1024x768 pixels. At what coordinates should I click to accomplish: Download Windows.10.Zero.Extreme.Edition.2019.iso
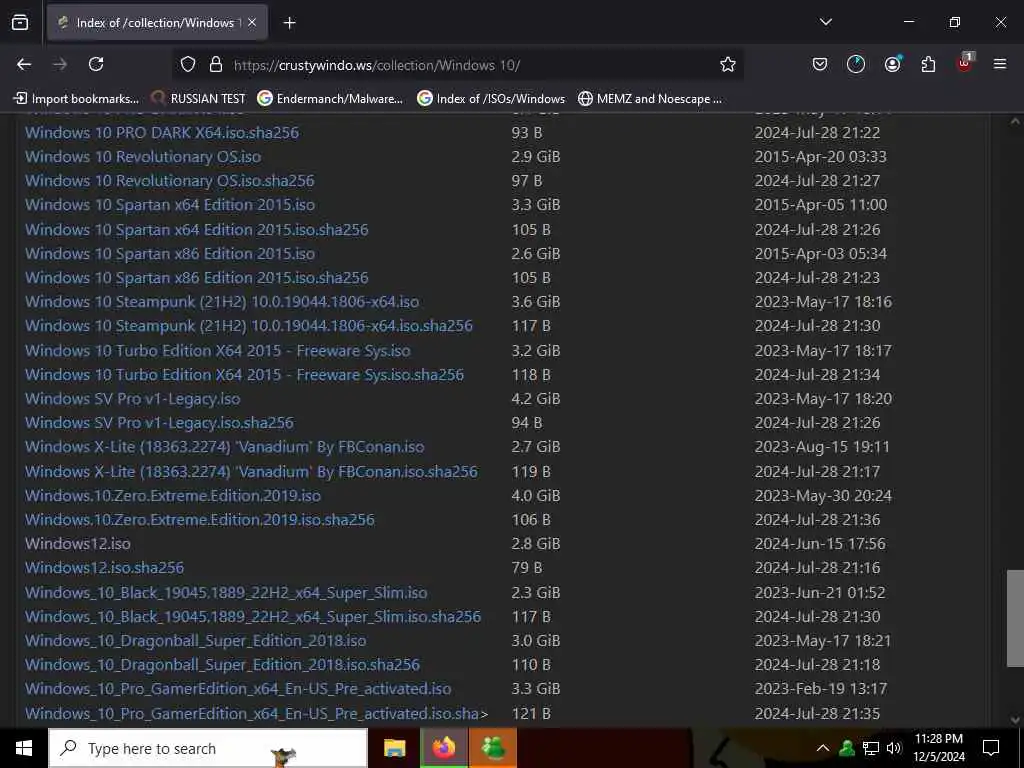[x=173, y=496]
